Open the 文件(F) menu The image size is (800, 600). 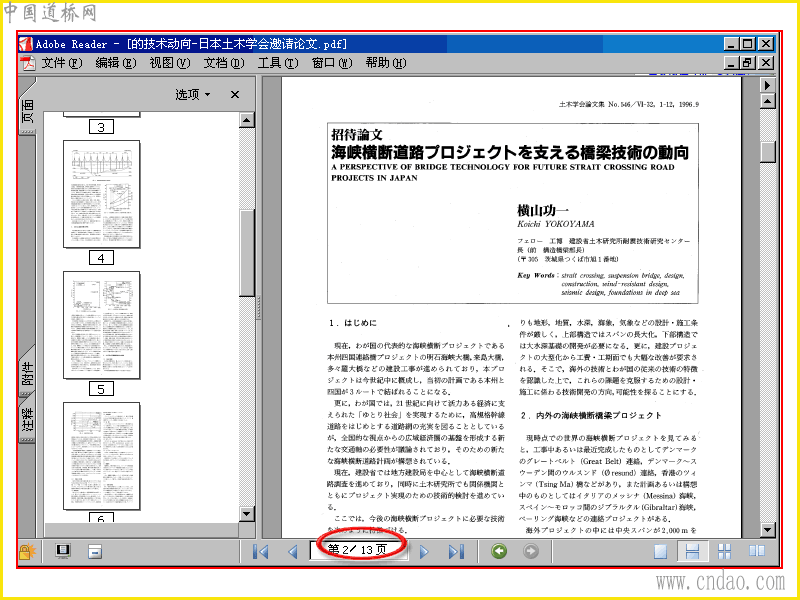(x=62, y=63)
